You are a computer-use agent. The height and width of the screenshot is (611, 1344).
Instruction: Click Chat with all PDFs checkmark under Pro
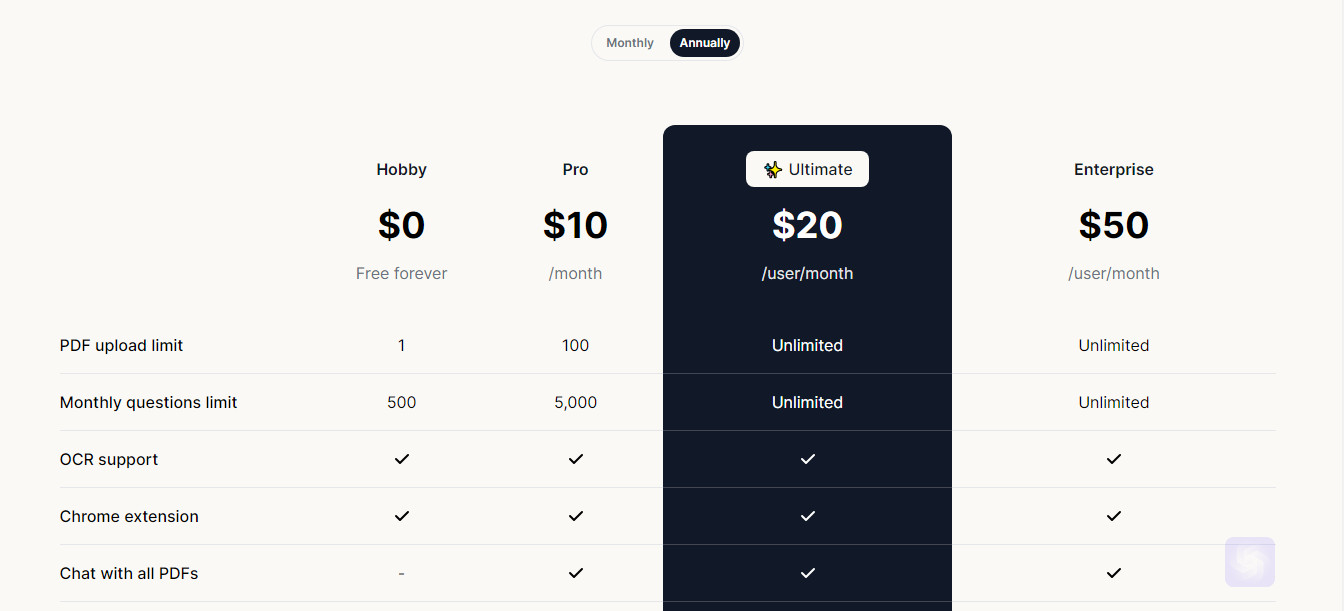point(576,573)
